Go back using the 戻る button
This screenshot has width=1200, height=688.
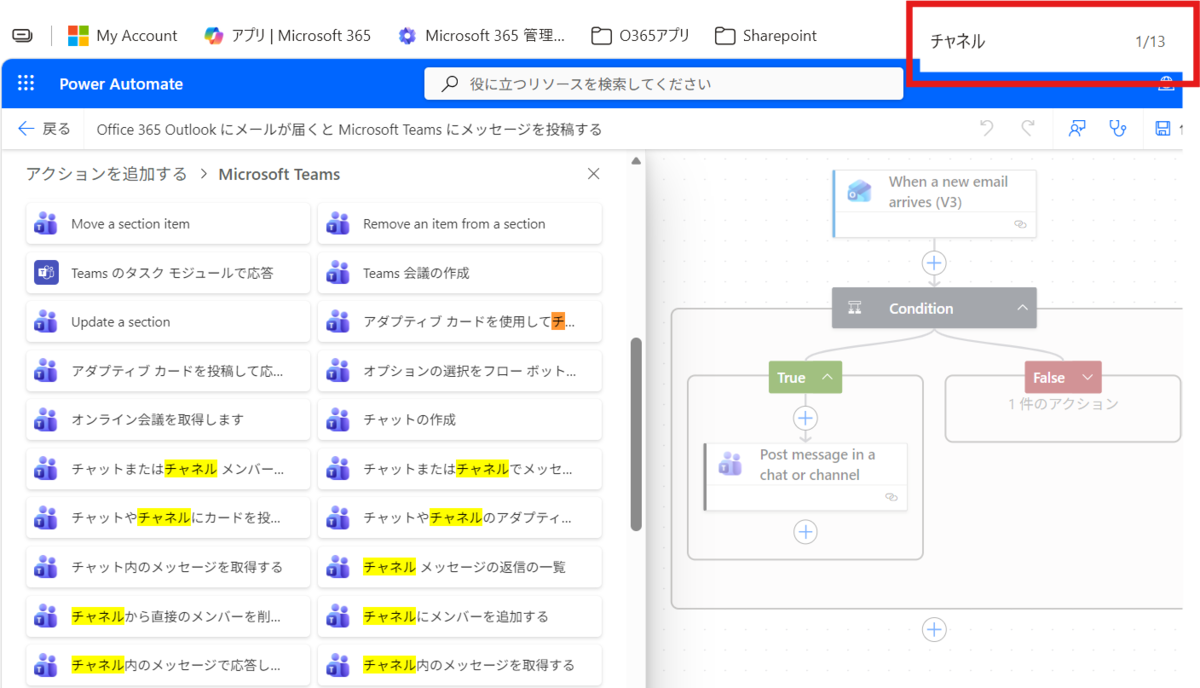click(x=44, y=129)
